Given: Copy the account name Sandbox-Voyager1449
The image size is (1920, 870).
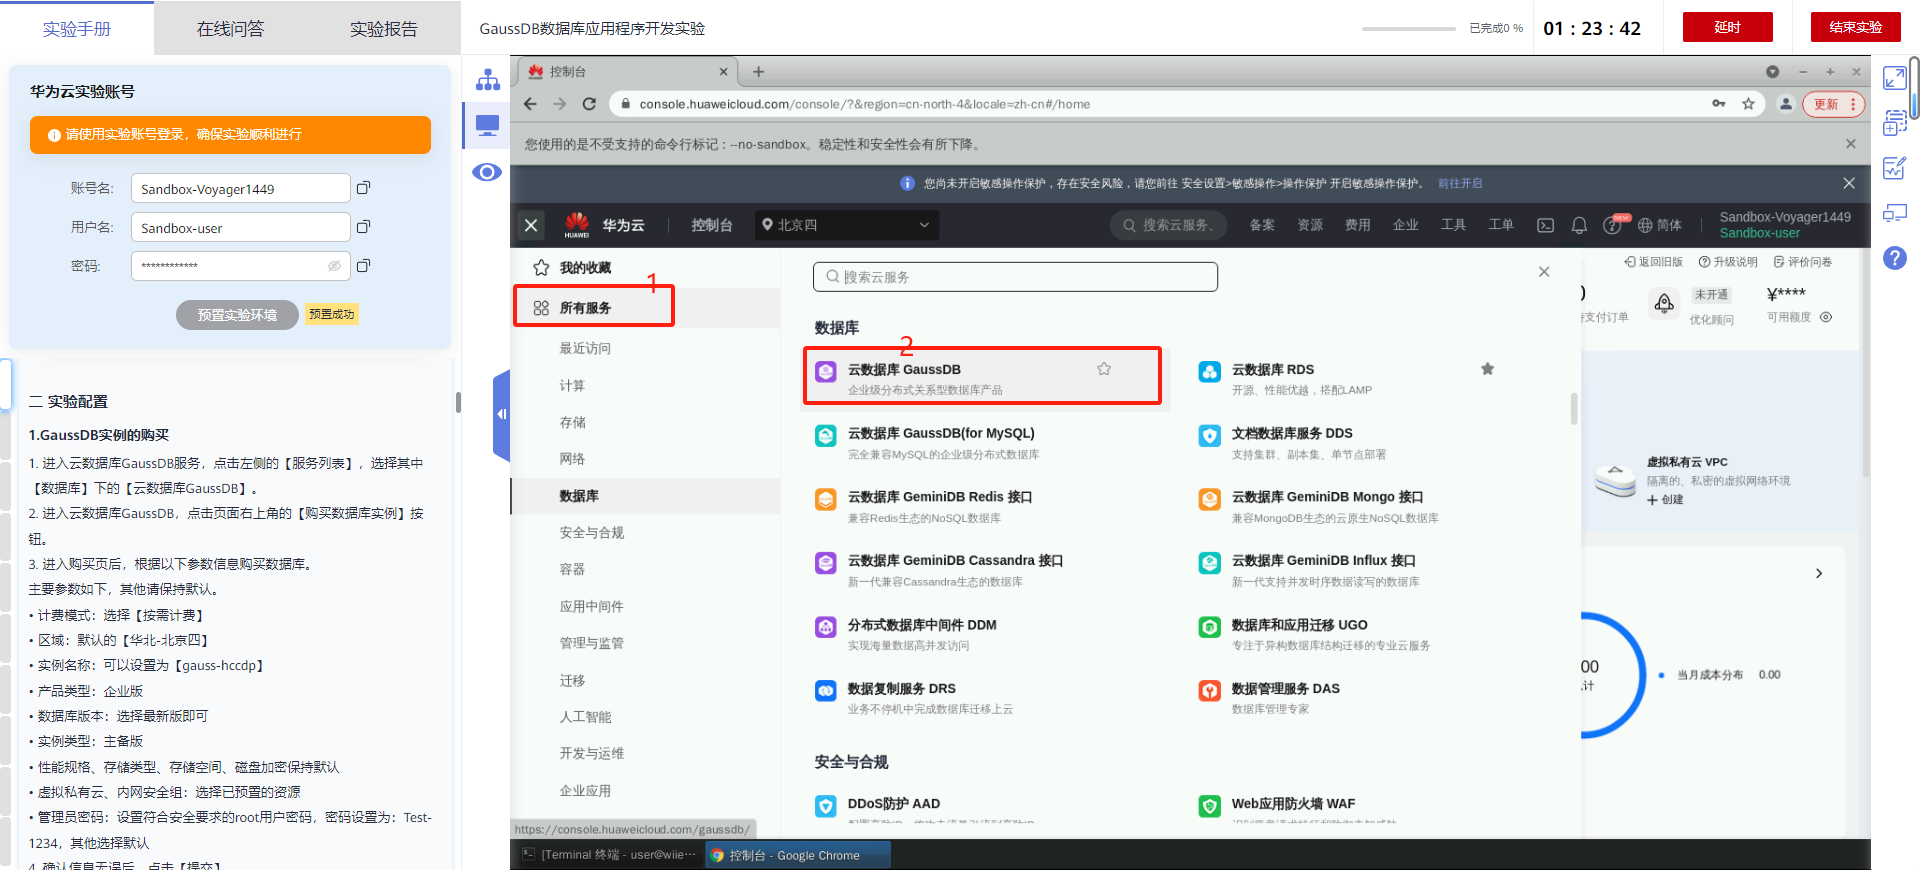Looking at the screenshot, I should 364,188.
